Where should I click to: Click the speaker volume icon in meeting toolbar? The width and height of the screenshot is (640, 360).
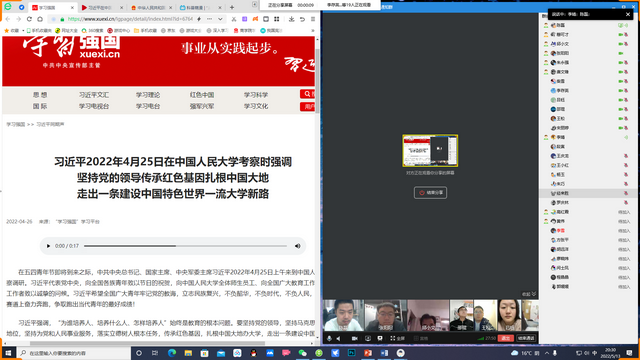[x=339, y=338]
